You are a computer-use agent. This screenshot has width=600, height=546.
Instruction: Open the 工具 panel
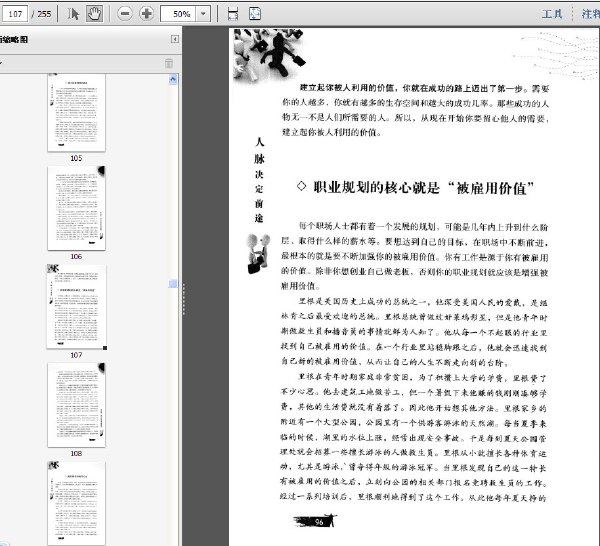point(552,14)
